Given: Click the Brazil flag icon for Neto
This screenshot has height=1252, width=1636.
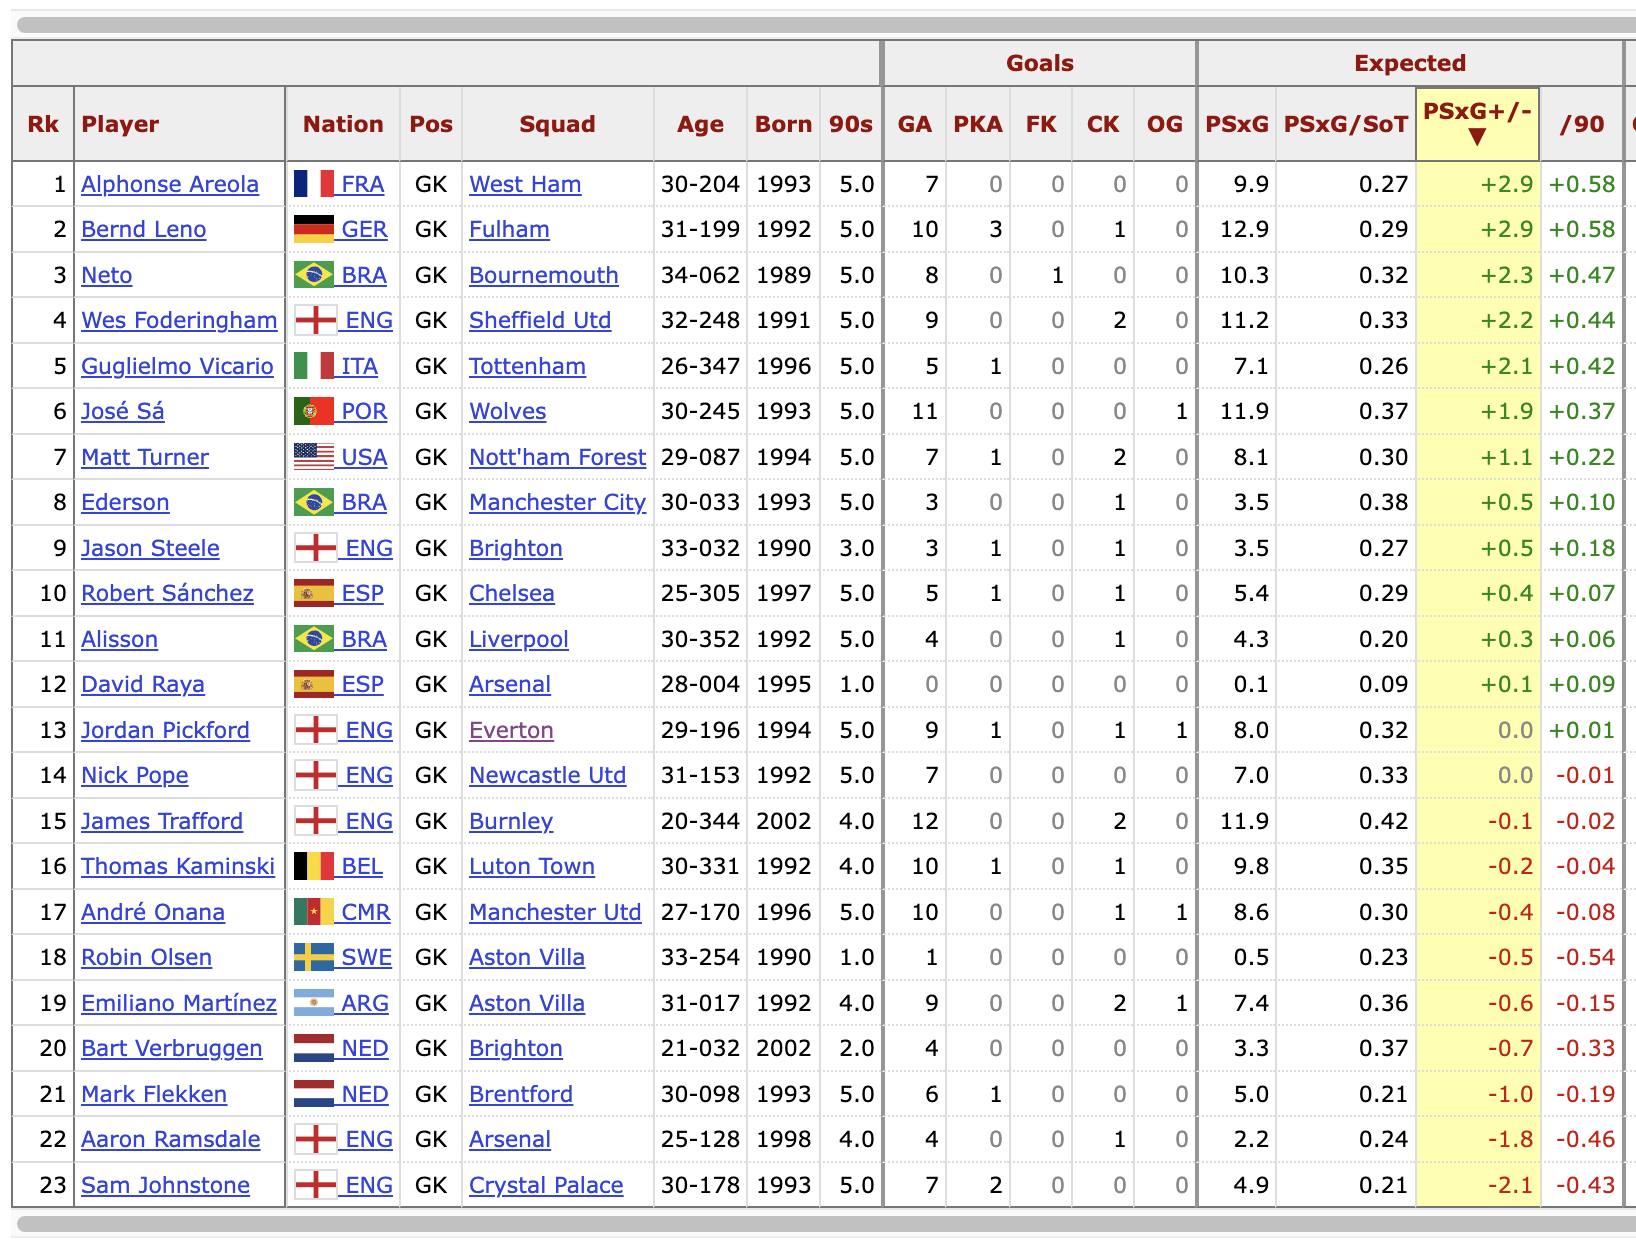Looking at the screenshot, I should [x=314, y=275].
